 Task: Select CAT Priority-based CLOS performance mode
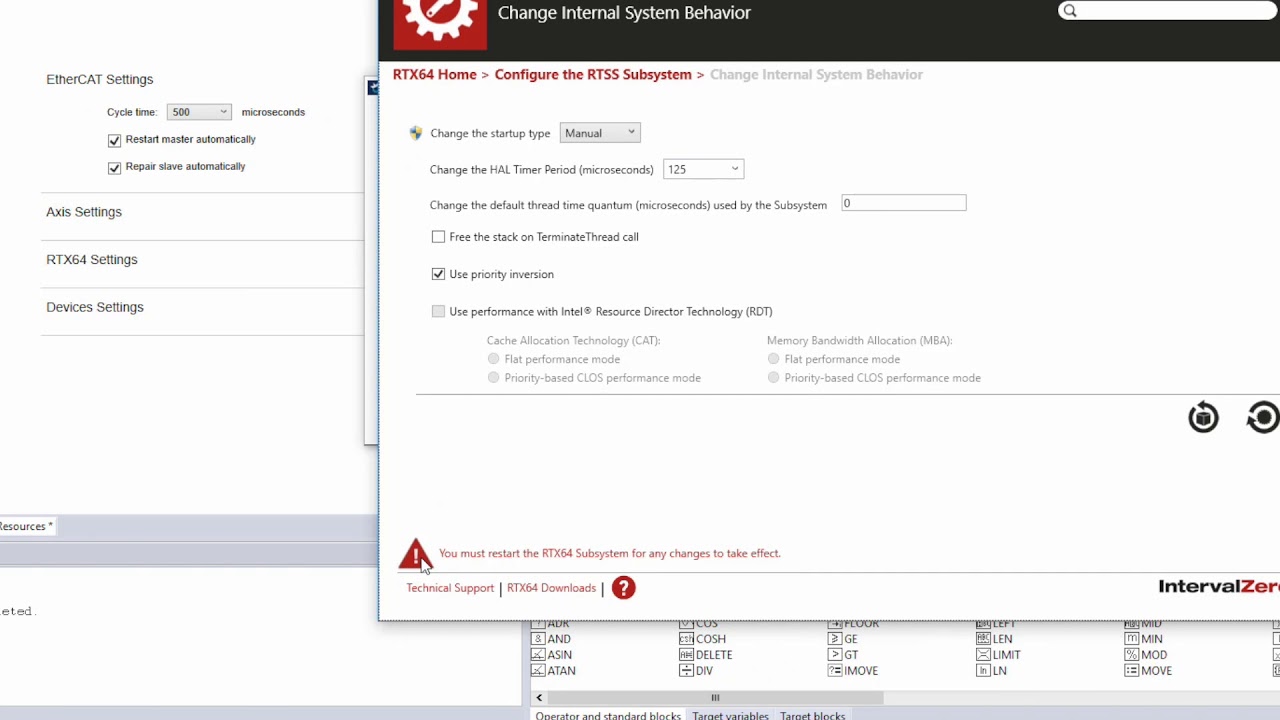click(493, 378)
